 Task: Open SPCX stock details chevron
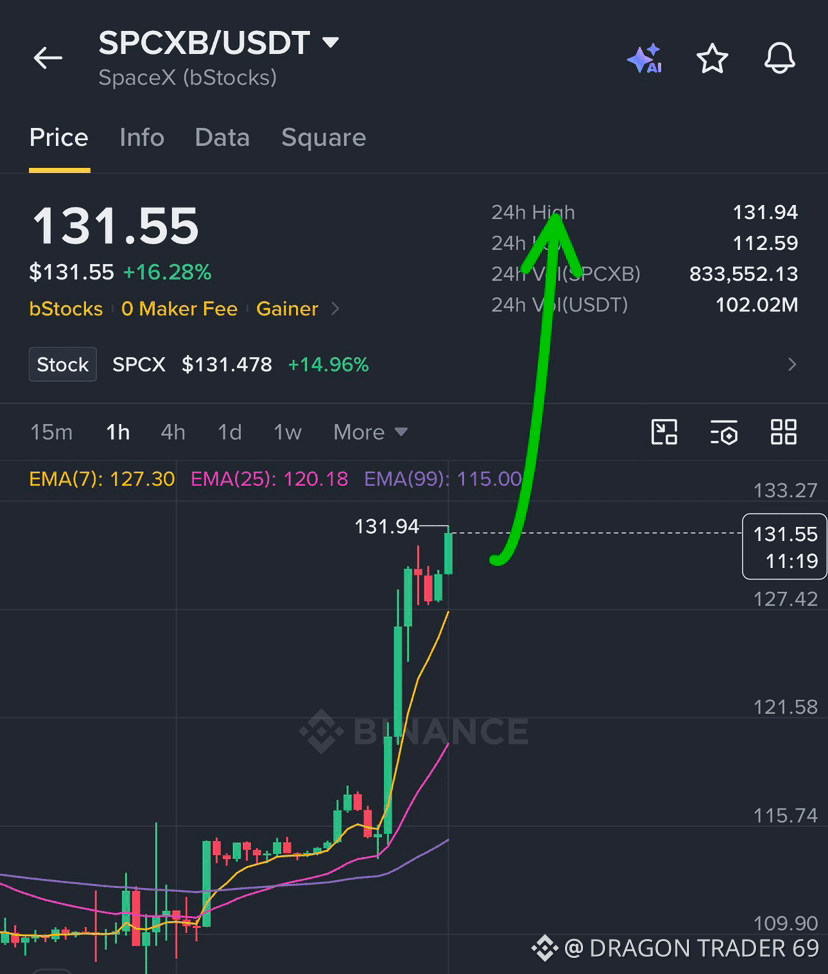click(792, 364)
